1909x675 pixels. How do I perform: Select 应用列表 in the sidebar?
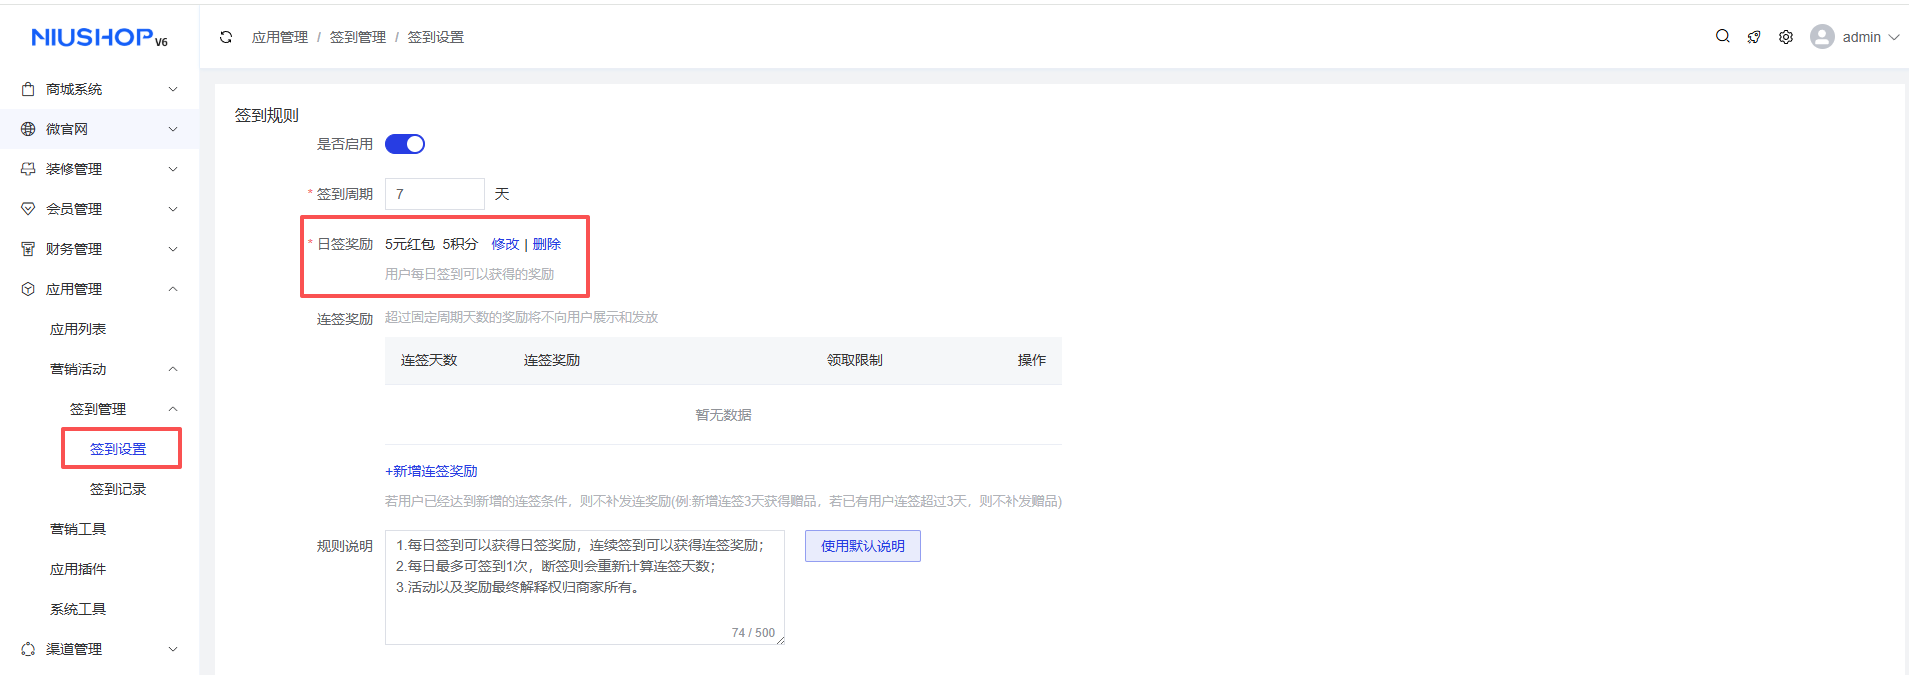tap(78, 329)
